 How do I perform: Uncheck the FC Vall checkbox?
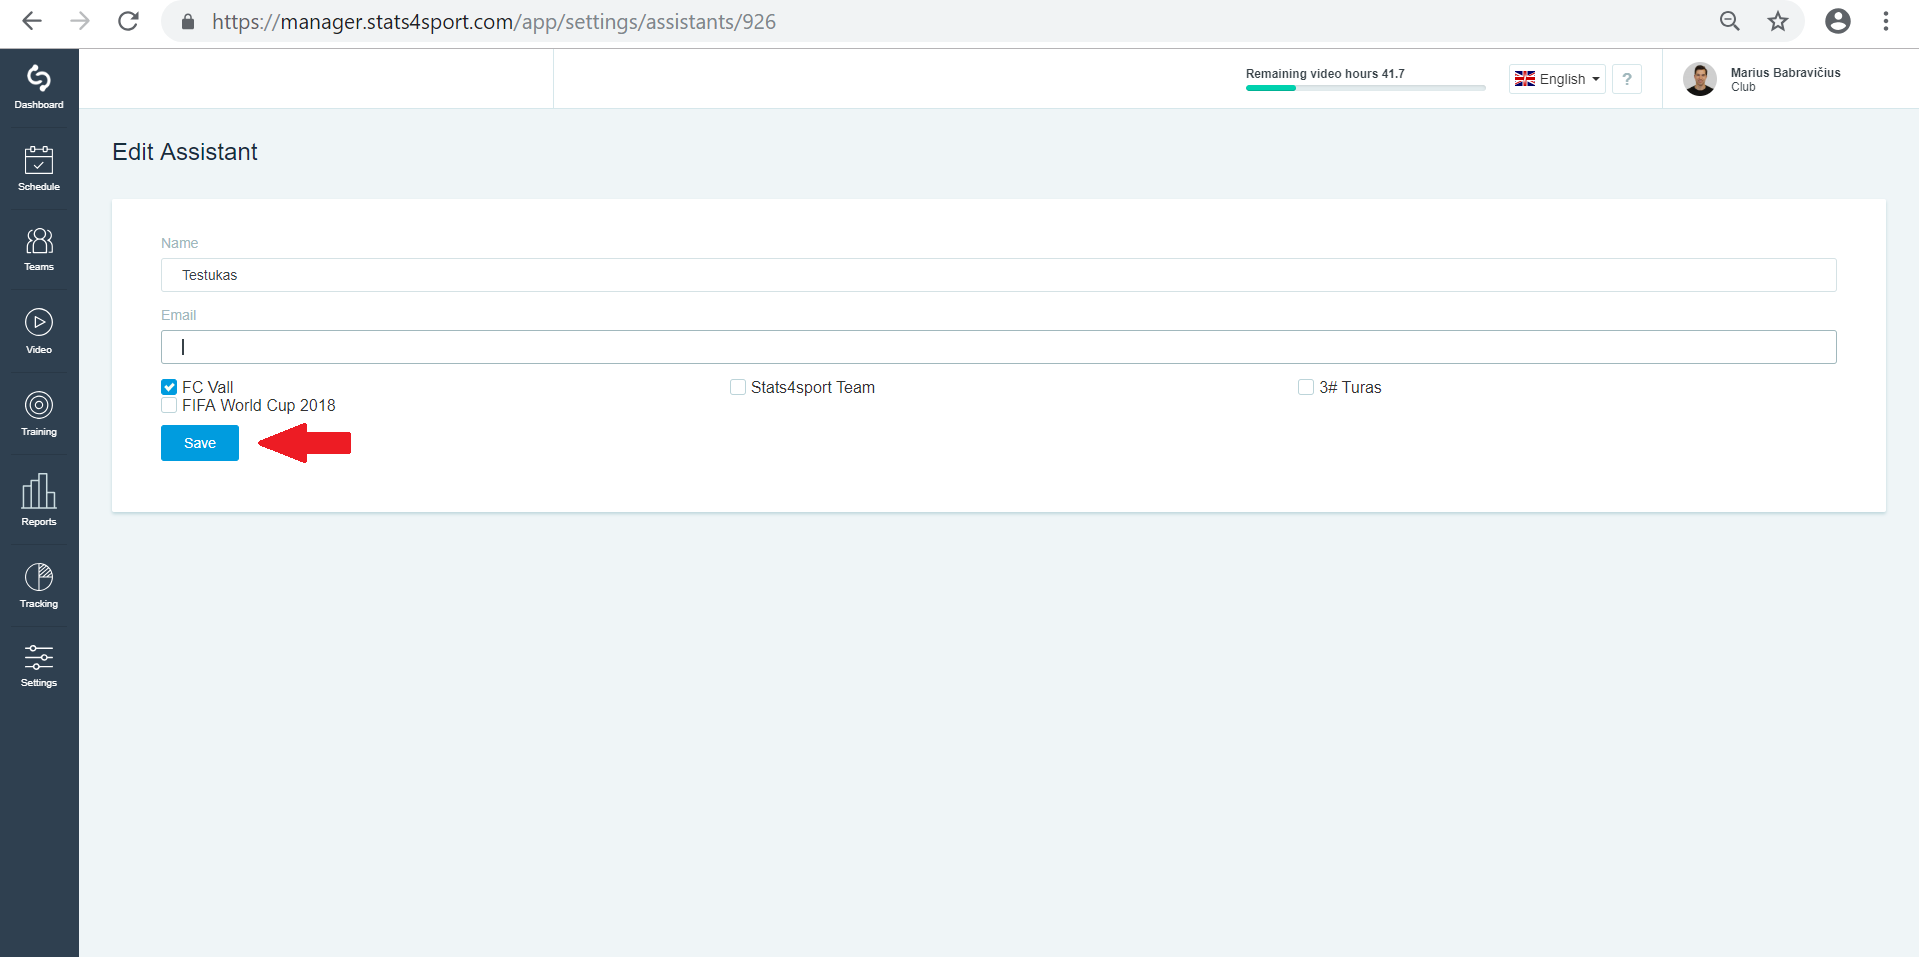point(169,387)
